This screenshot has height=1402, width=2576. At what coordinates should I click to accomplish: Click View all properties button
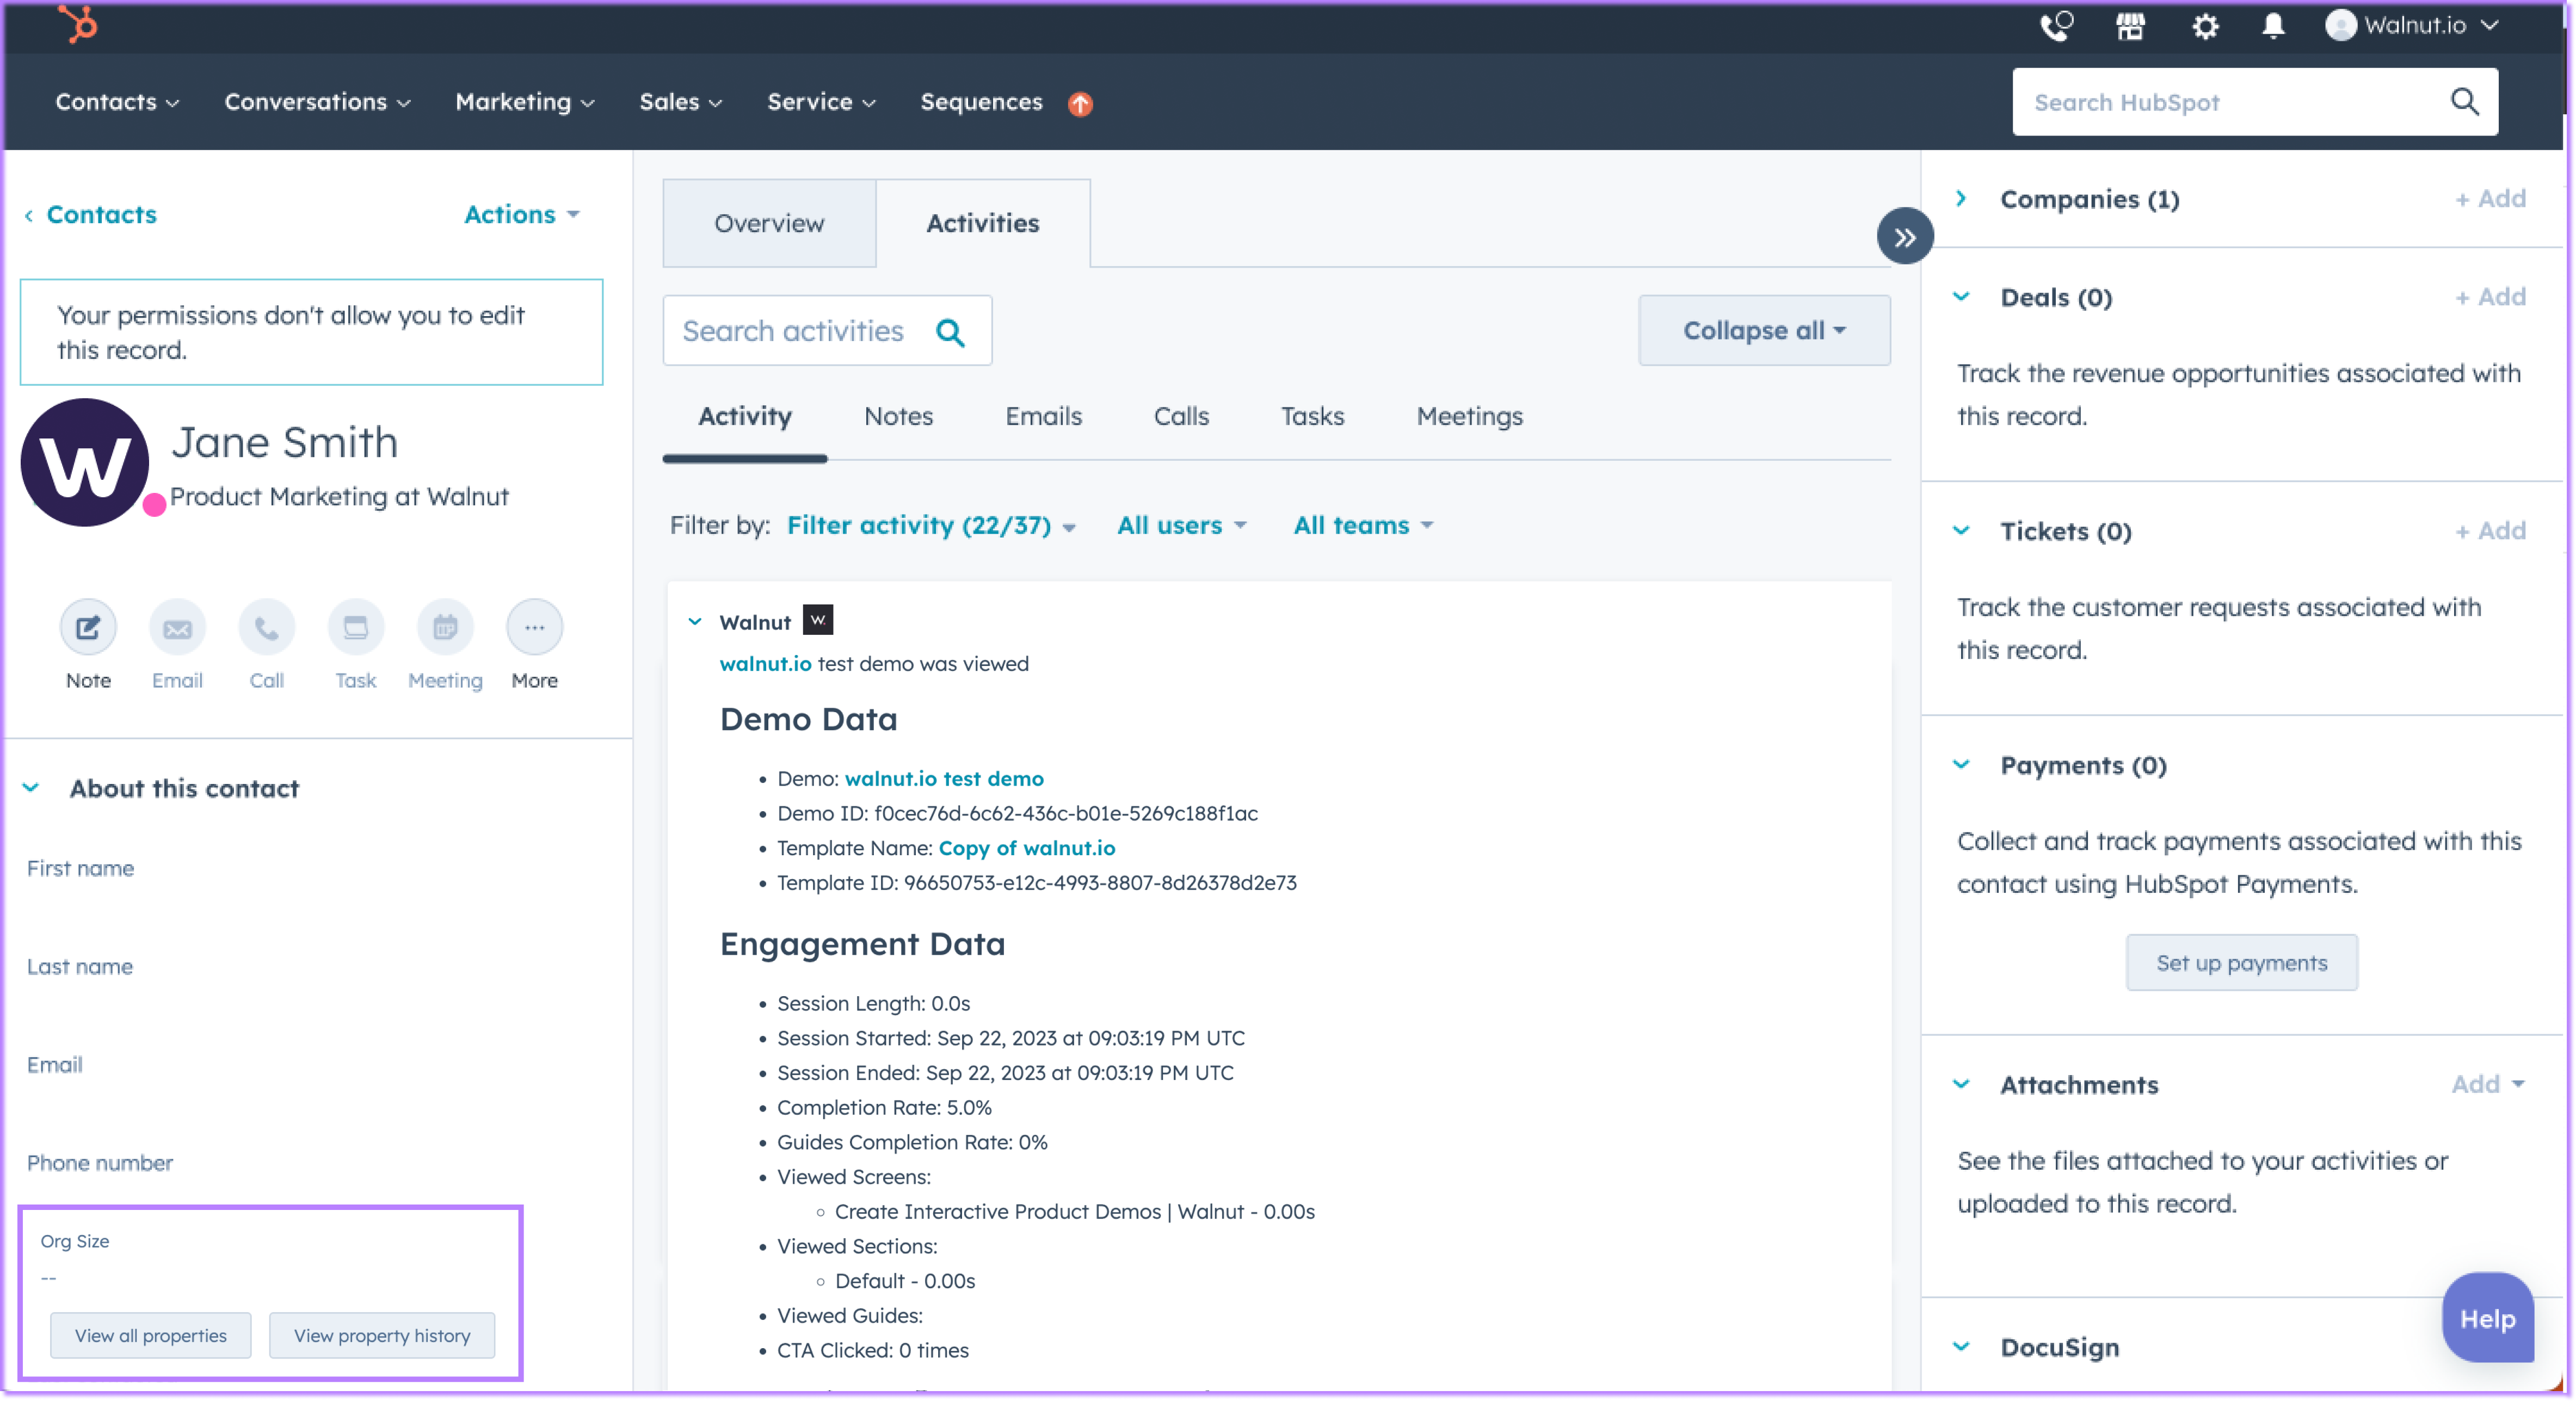(151, 1336)
